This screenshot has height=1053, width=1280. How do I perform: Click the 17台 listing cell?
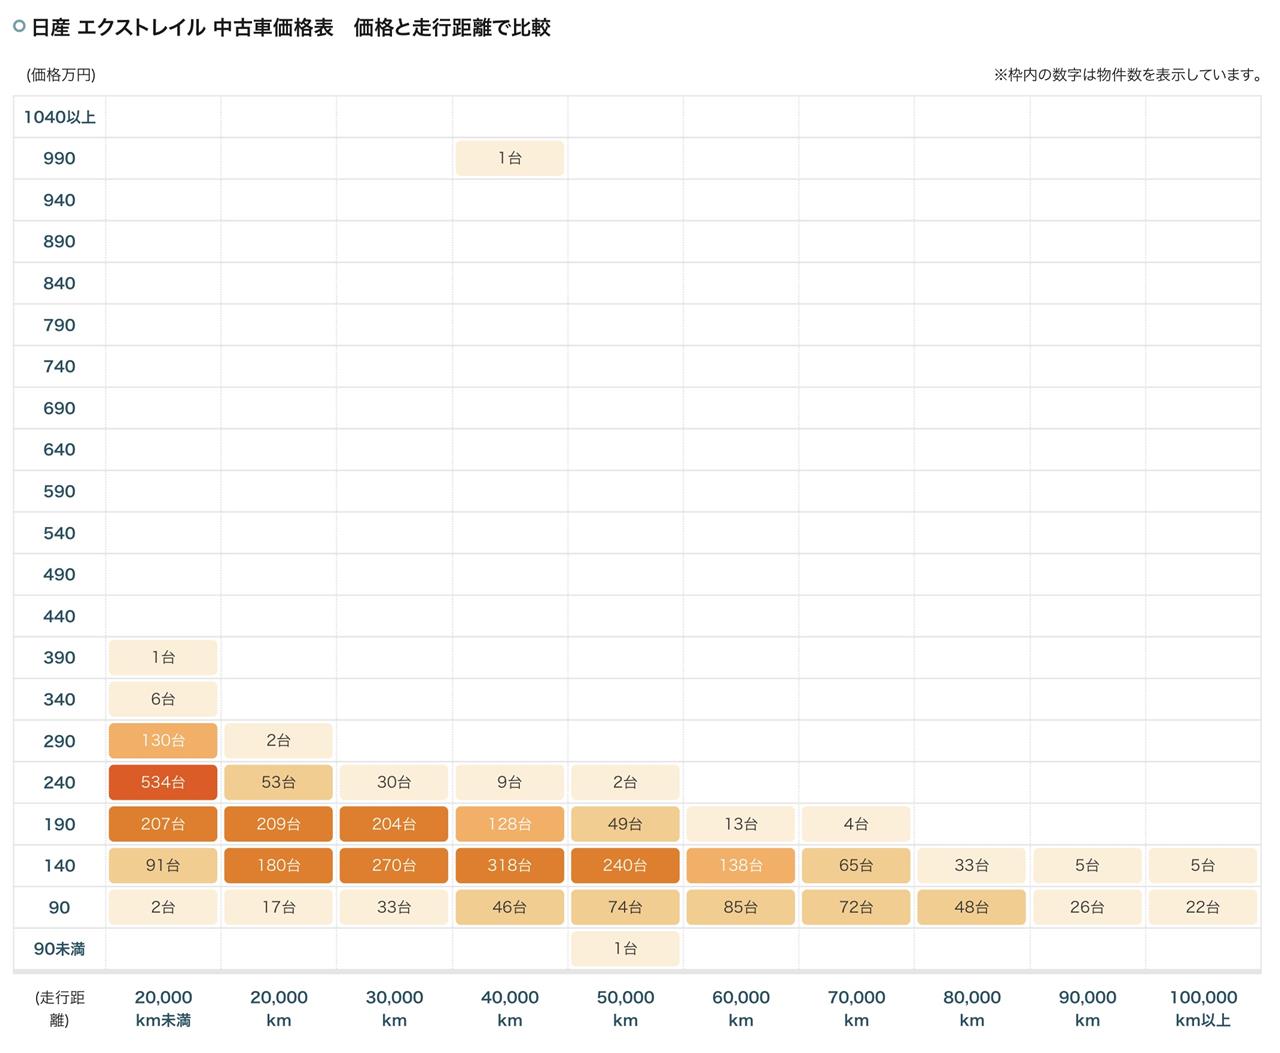point(279,907)
